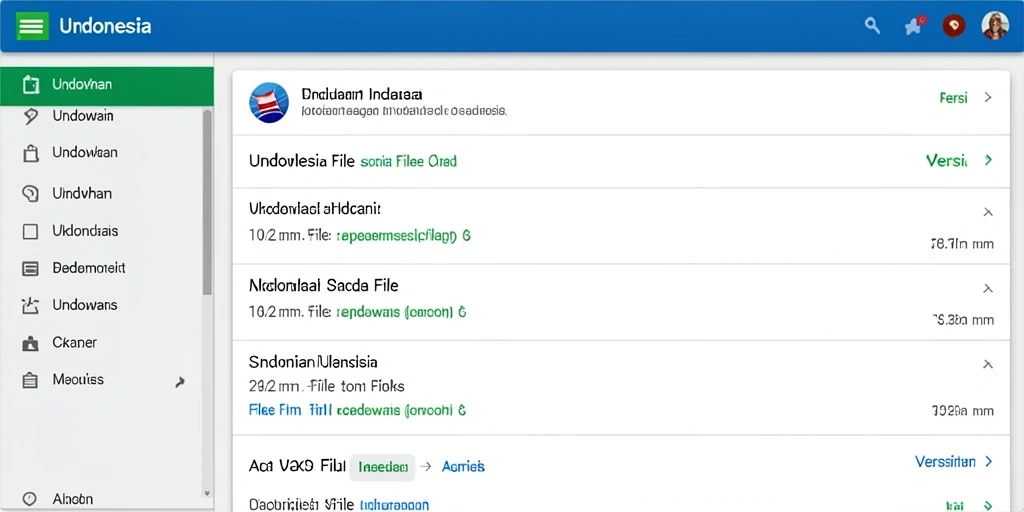Click the square icon beside Uklondiais
Image resolution: width=1024 pixels, height=512 pixels.
pyautogui.click(x=31, y=231)
